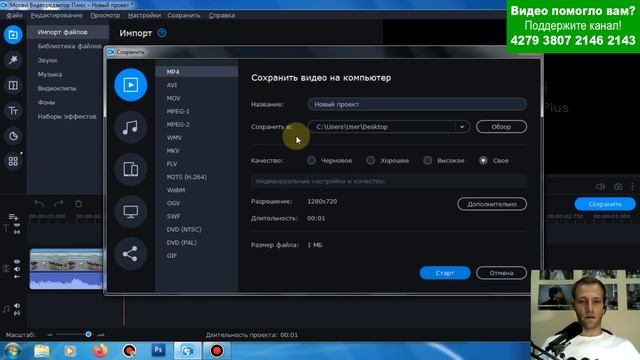Open Просмотр menu
Viewport: 640px width, 360px height.
tap(105, 15)
